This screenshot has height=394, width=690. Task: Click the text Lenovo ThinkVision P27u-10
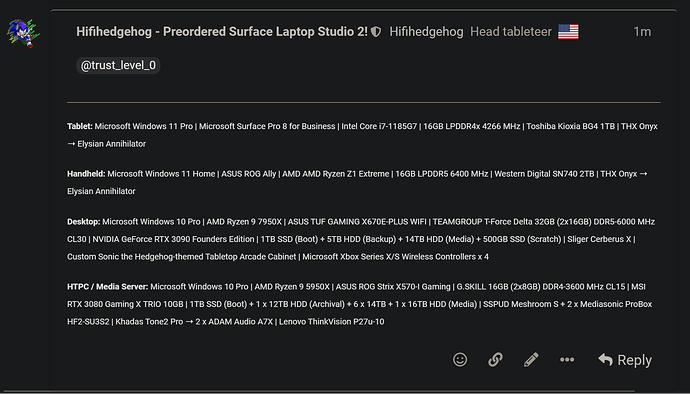[x=332, y=322]
